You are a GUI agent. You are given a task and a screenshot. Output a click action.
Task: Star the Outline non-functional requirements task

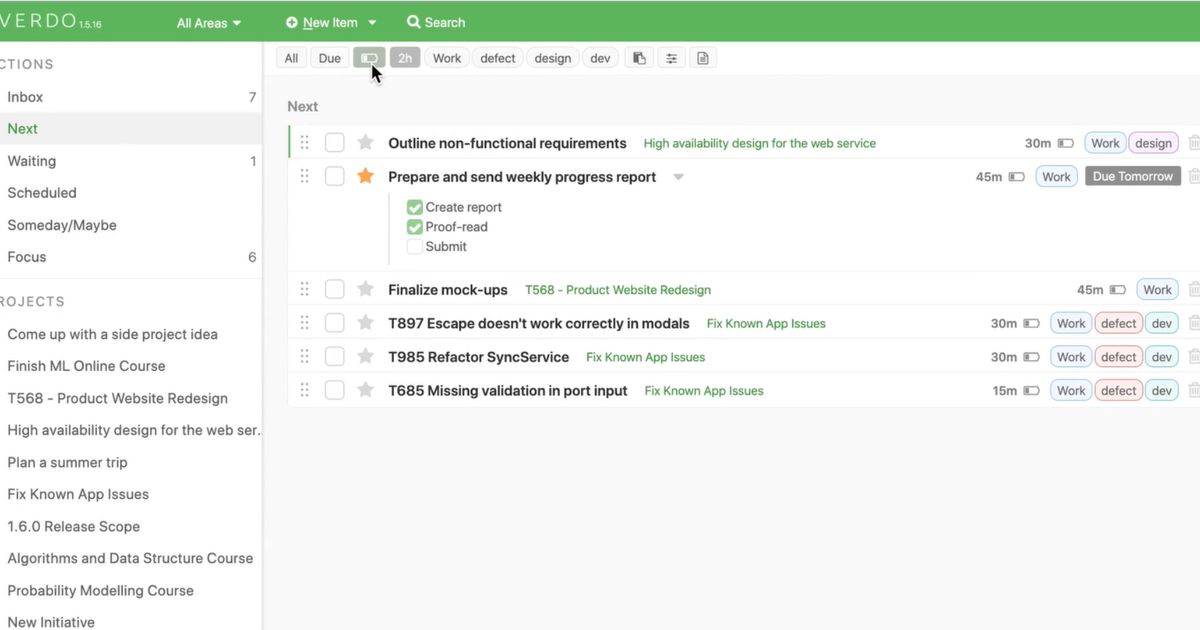click(365, 143)
